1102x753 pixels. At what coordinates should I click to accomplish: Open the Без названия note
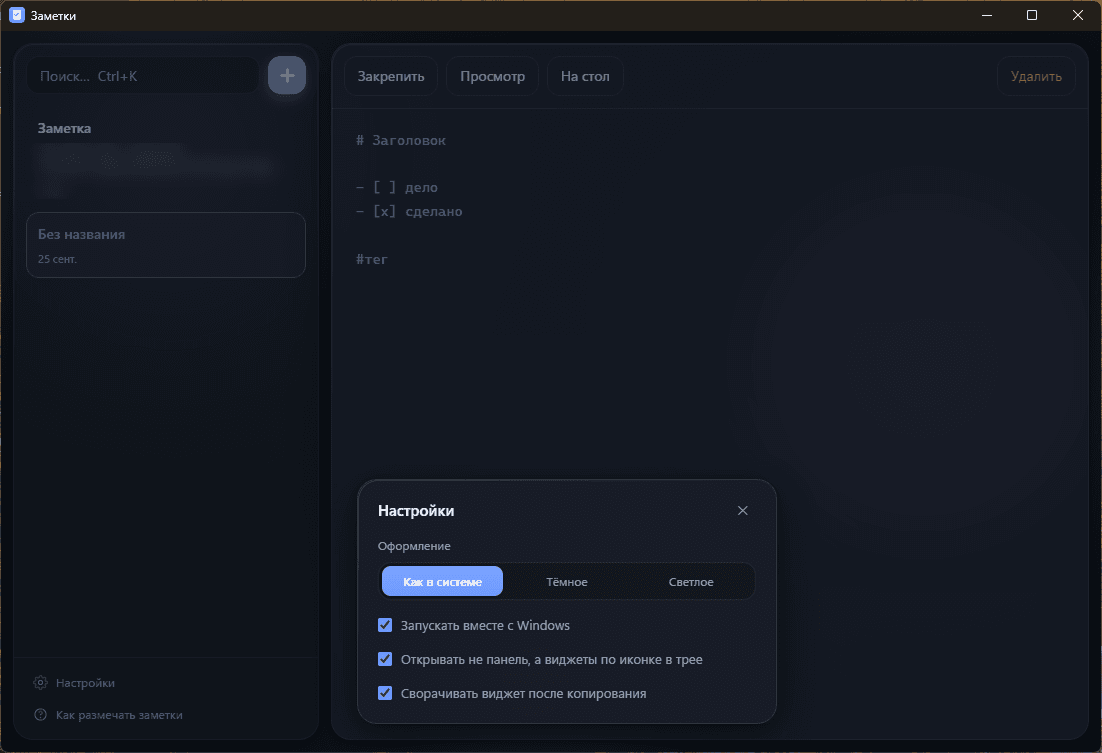click(x=166, y=245)
